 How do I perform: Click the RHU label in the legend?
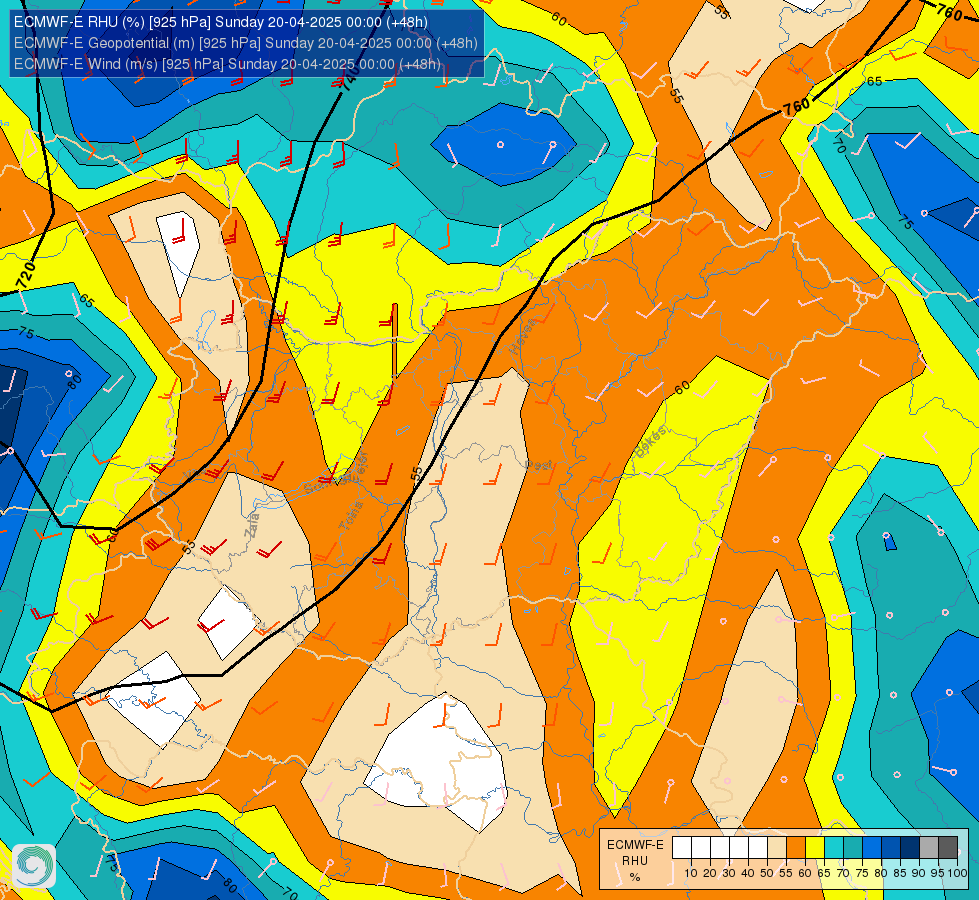click(x=635, y=861)
